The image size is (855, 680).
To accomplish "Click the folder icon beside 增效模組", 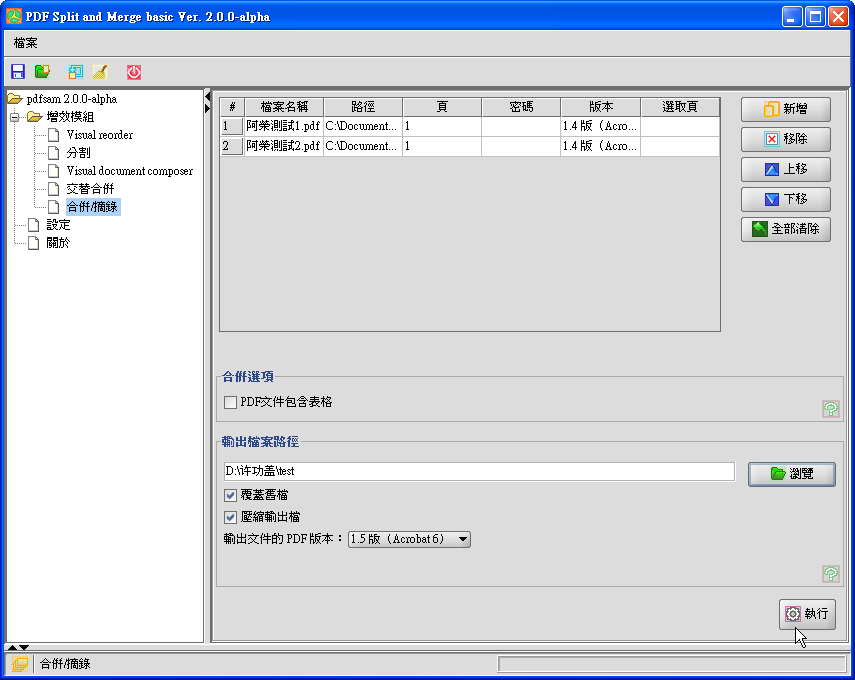I will [34, 117].
